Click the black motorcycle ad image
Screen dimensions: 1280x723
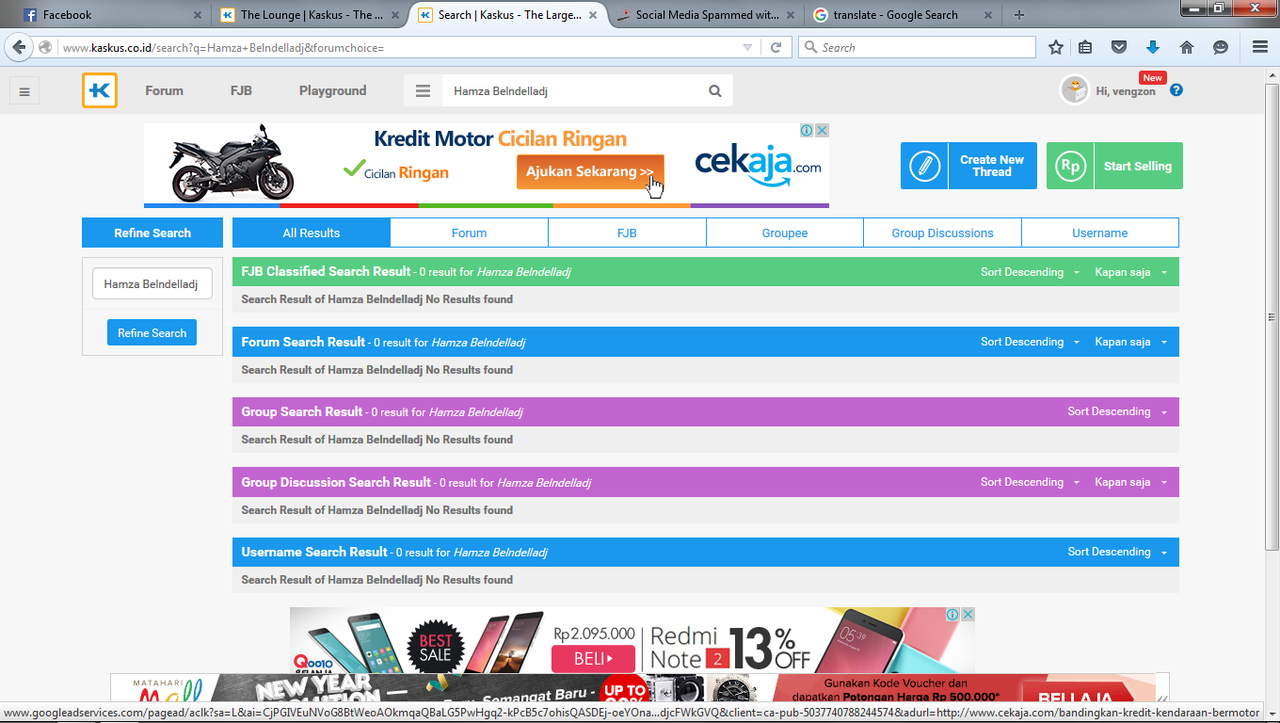(233, 163)
